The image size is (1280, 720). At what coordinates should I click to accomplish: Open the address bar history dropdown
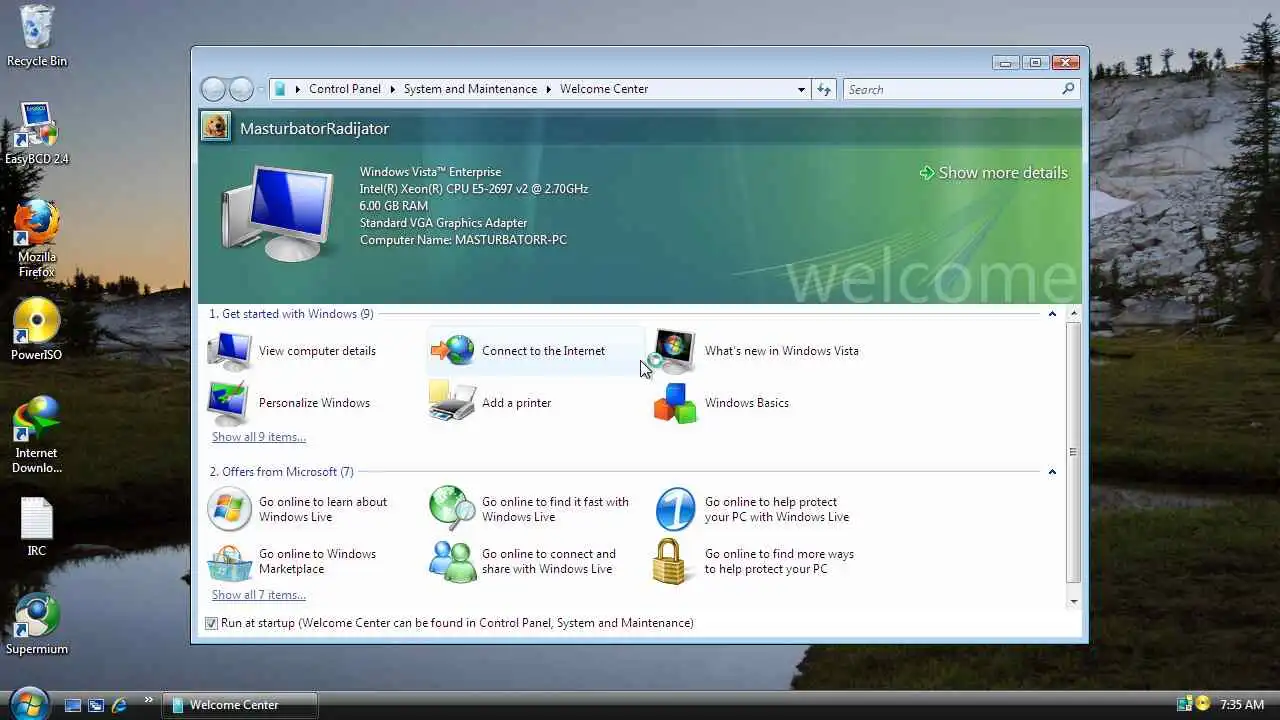point(801,89)
